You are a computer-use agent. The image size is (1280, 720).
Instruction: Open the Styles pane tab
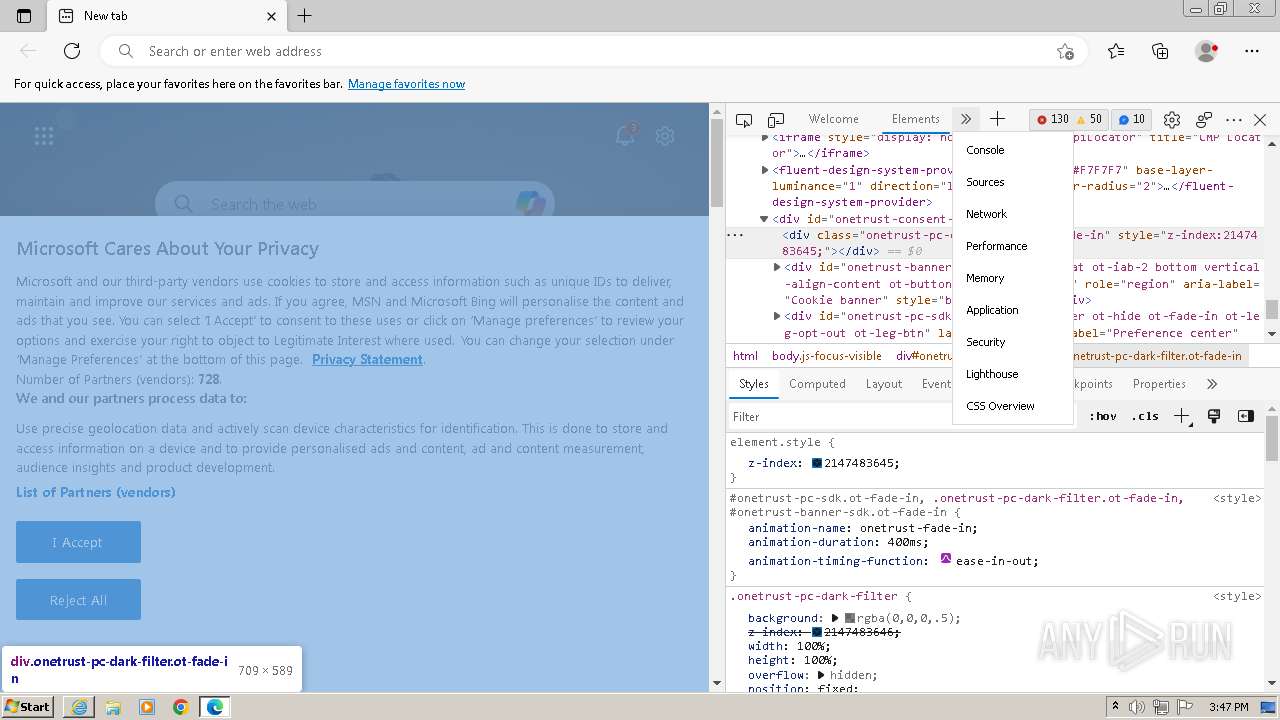753,384
